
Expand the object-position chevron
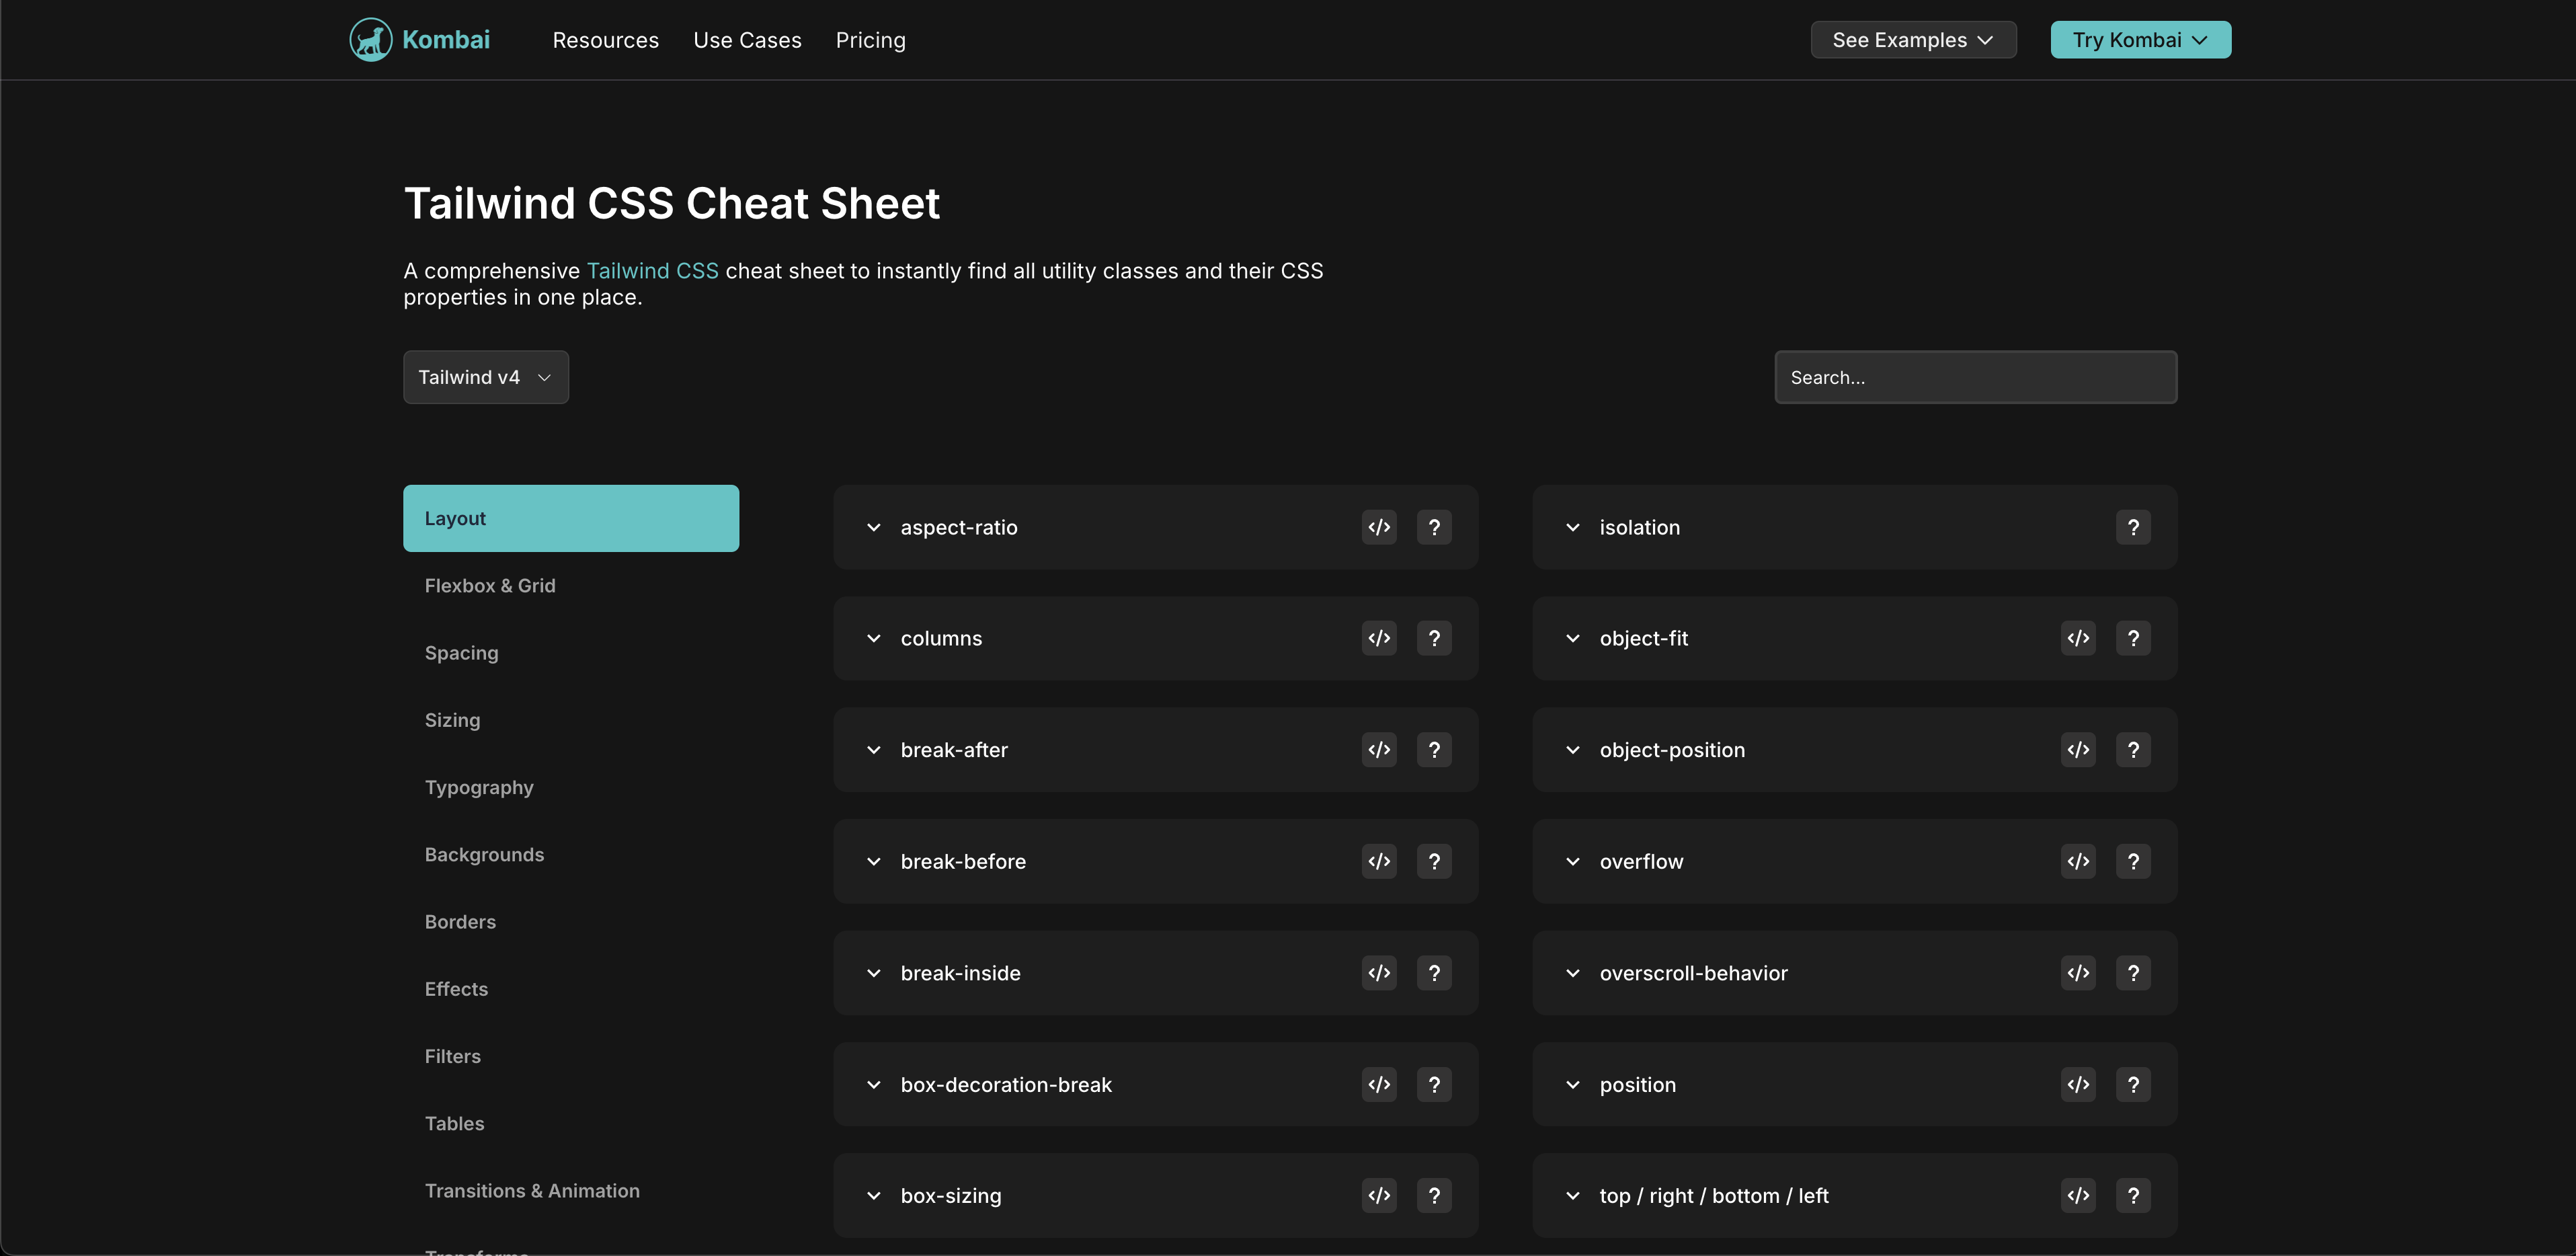pos(1572,750)
